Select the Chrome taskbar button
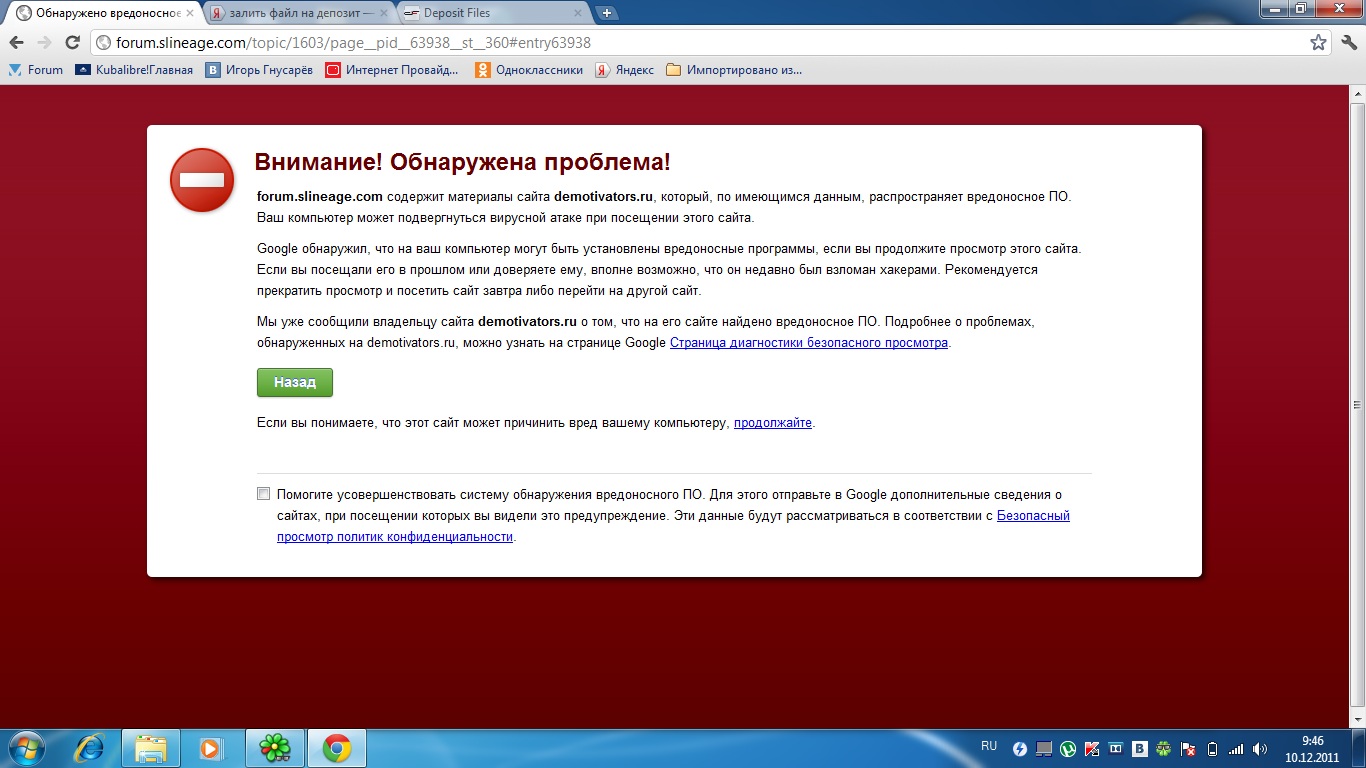 pyautogui.click(x=337, y=748)
